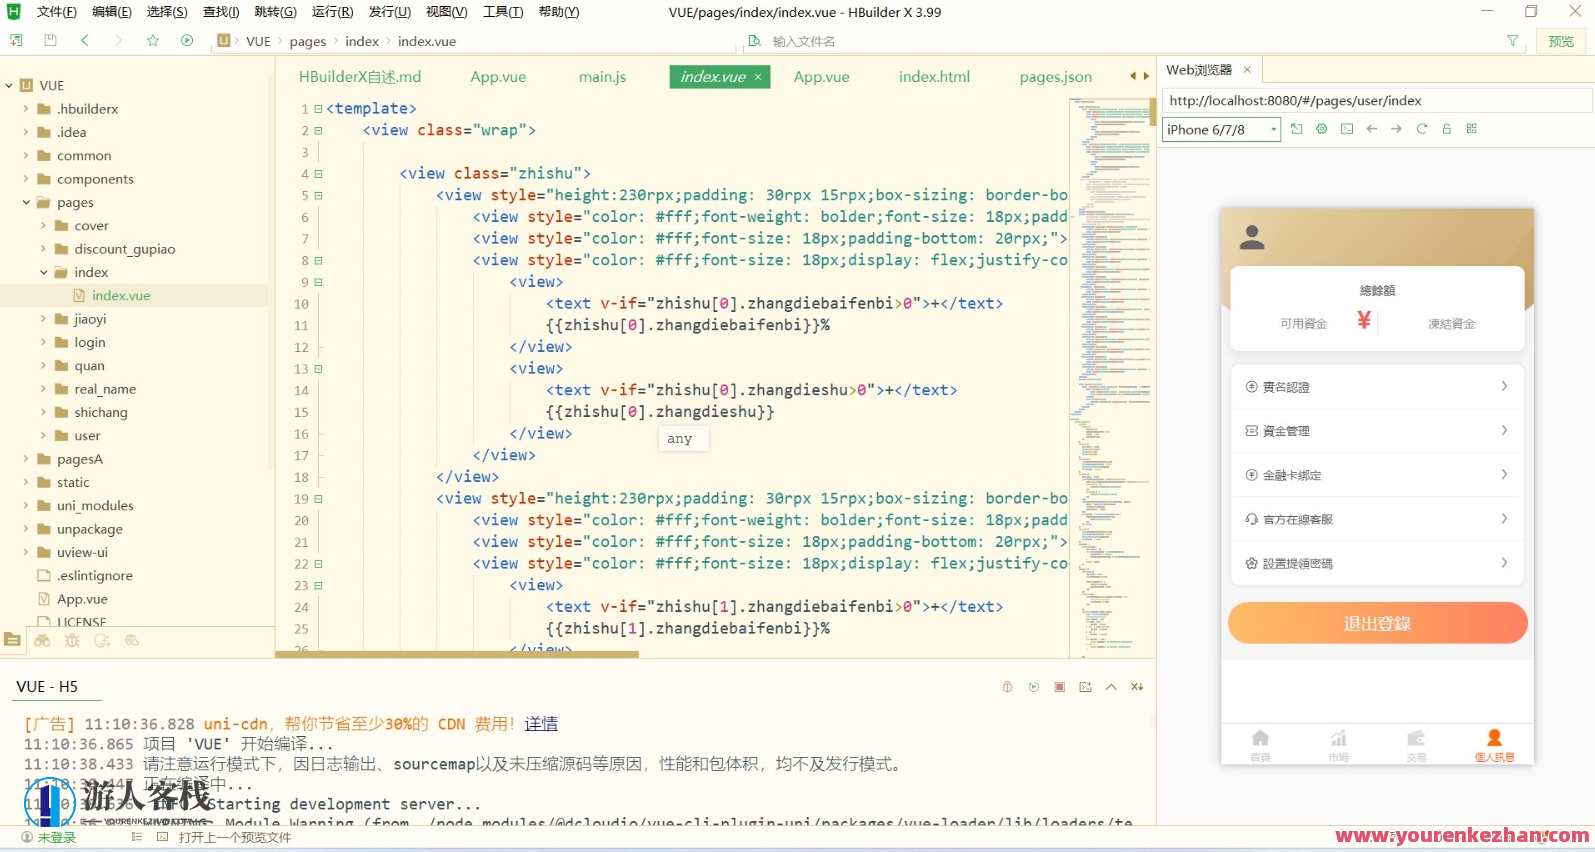
Task: Click the save file icon in toolbar
Action: (50, 40)
